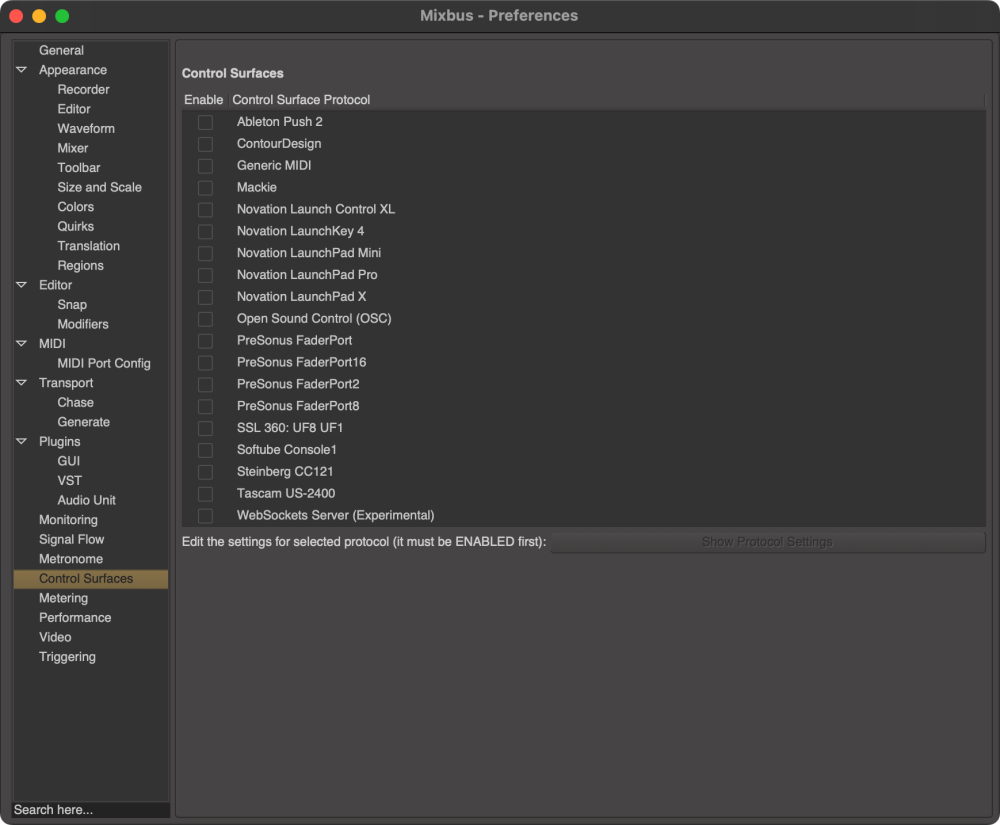Open the Video preferences page
1000x825 pixels.
pos(55,637)
